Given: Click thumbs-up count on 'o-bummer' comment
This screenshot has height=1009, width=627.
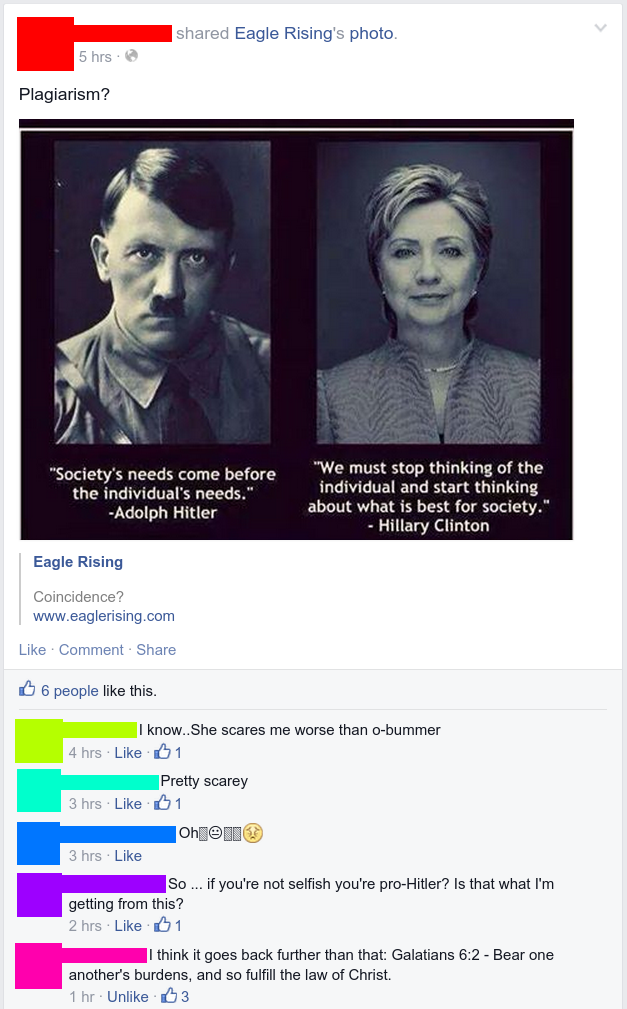Looking at the screenshot, I should click(x=167, y=752).
